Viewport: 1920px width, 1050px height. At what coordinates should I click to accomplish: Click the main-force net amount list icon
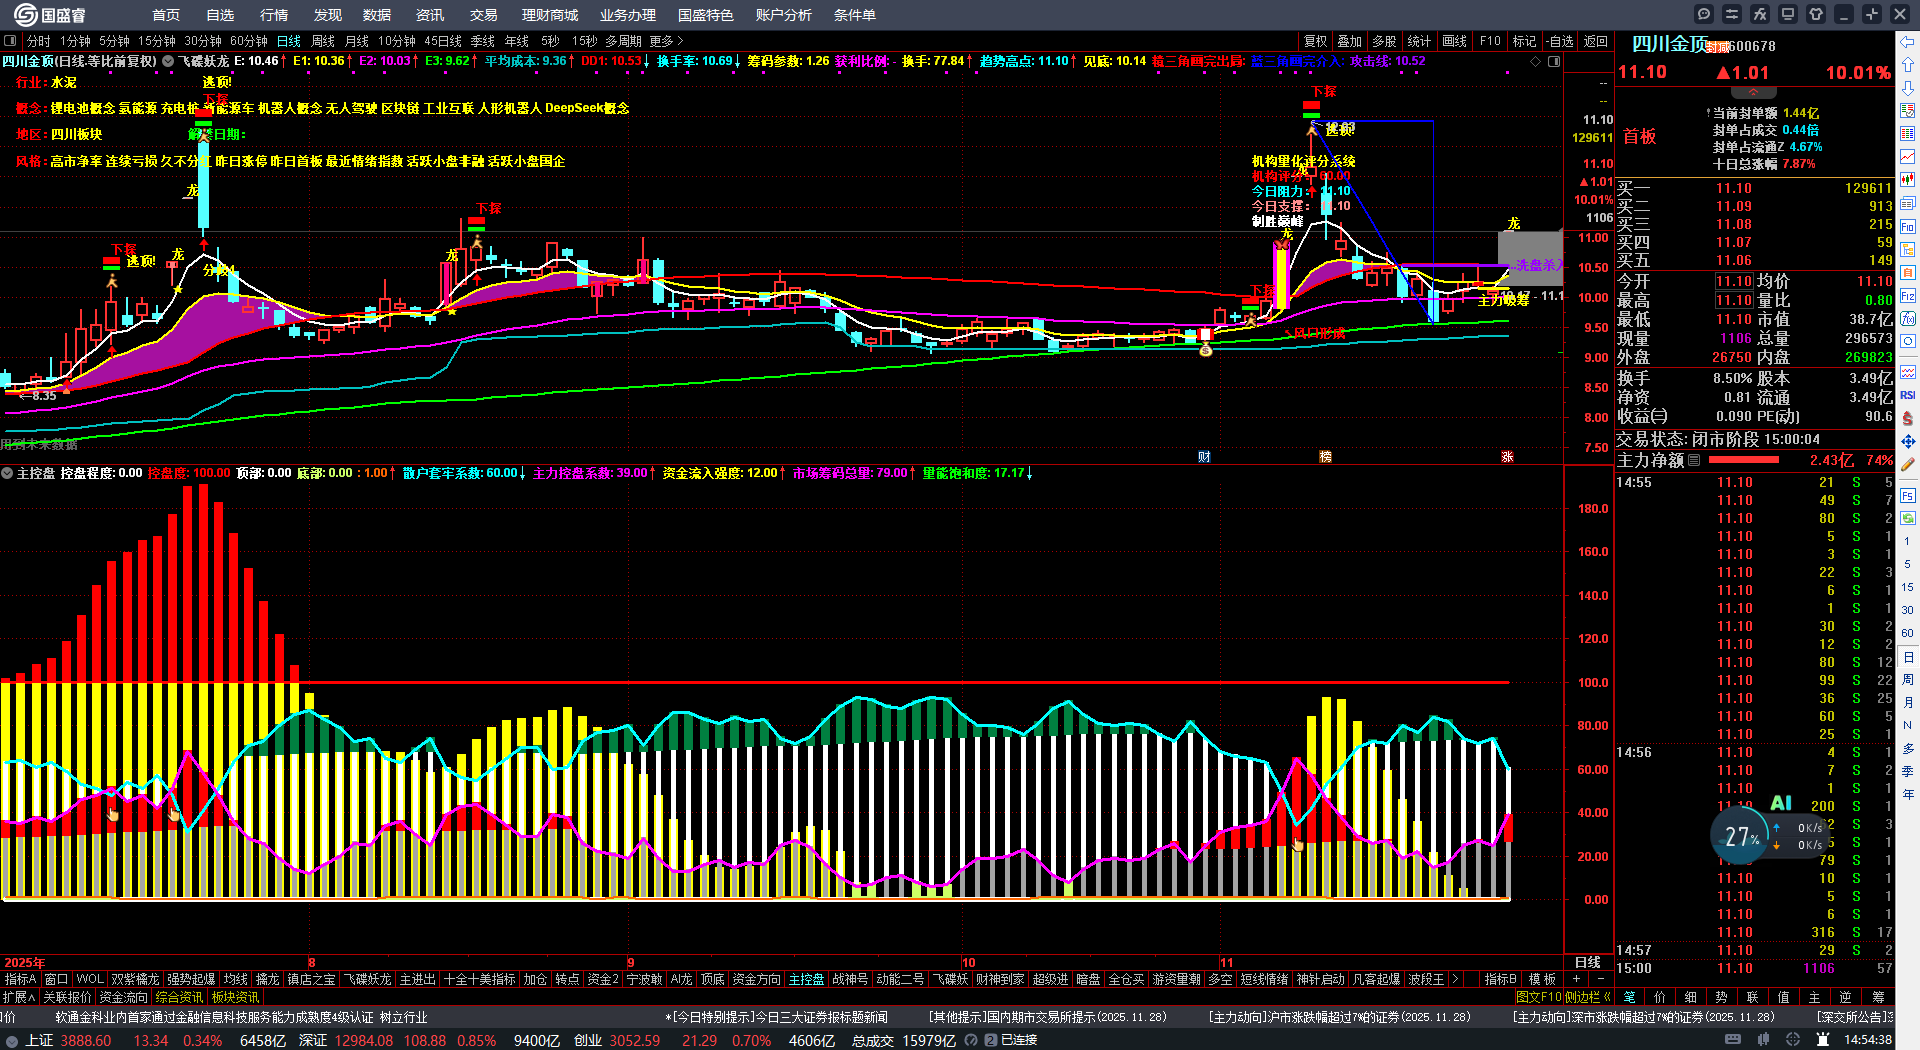tap(1694, 460)
